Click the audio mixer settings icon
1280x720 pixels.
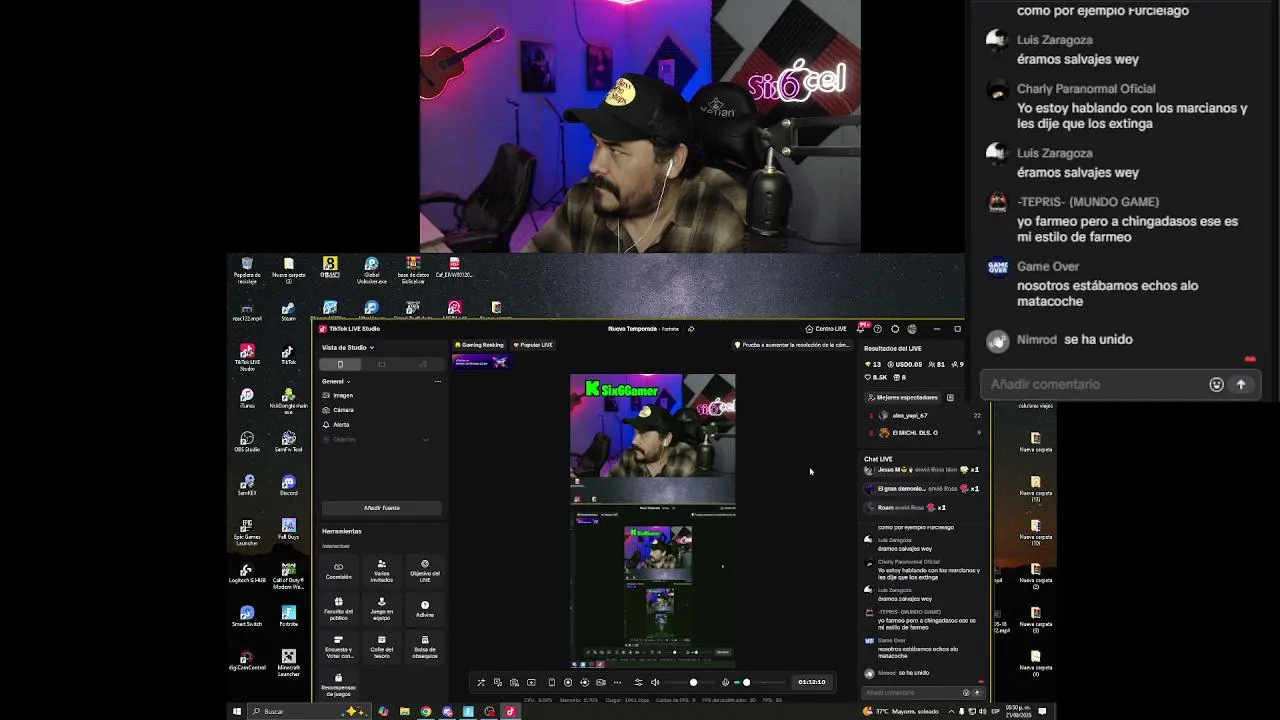coord(638,683)
